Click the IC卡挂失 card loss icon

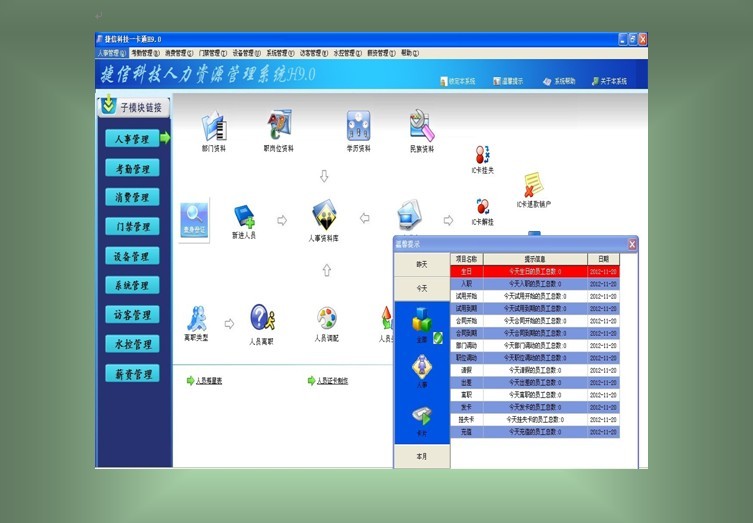[482, 156]
